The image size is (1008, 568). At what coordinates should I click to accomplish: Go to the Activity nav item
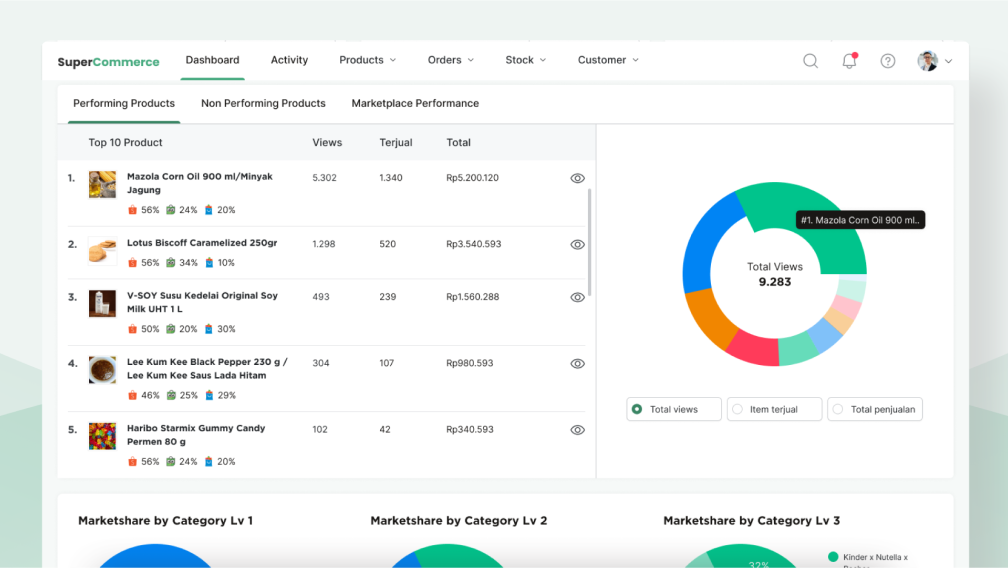point(289,60)
